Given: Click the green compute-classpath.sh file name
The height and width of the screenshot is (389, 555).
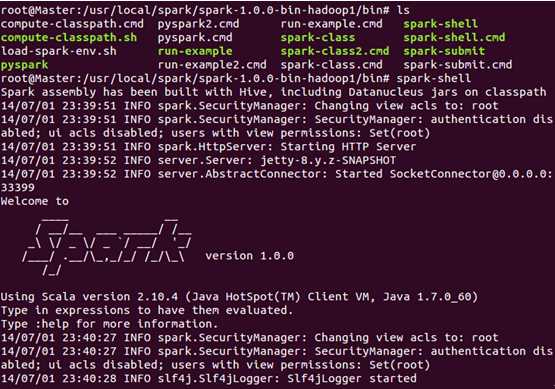Looking at the screenshot, I should [x=69, y=38].
